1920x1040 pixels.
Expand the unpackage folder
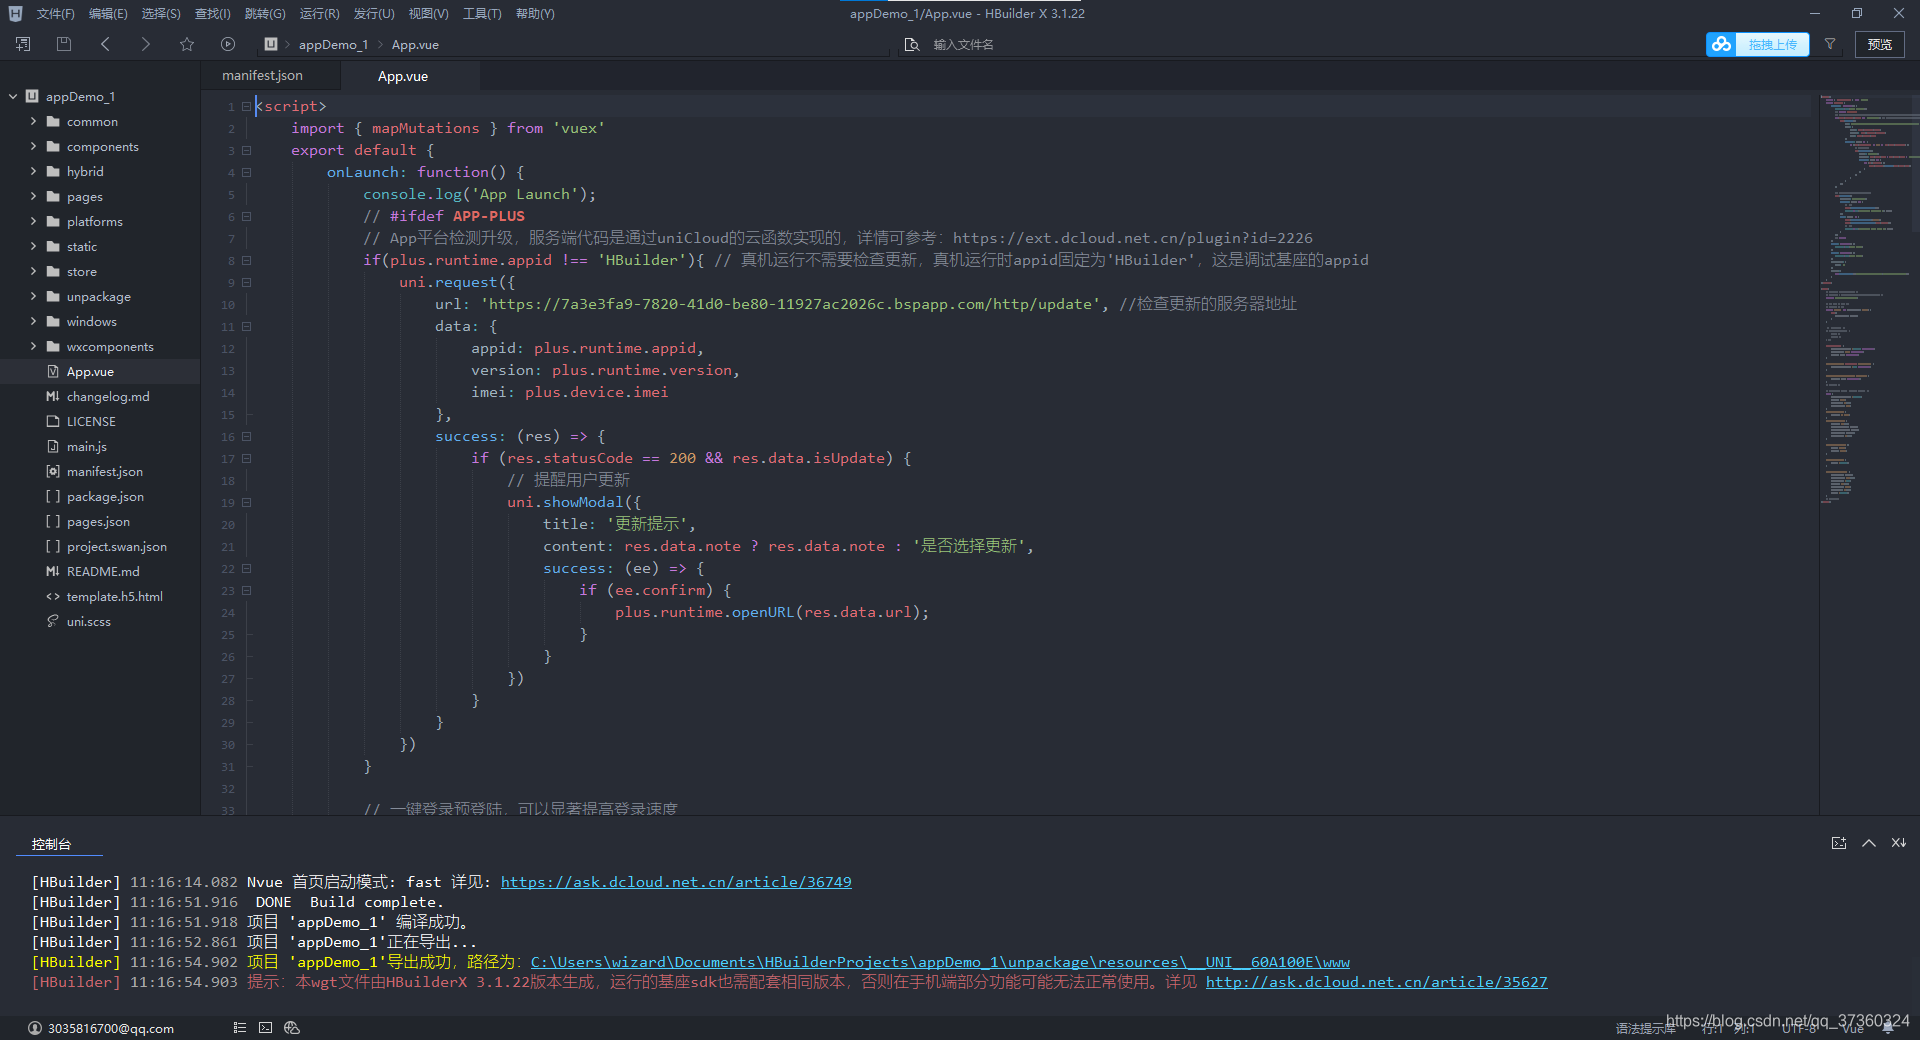click(33, 296)
